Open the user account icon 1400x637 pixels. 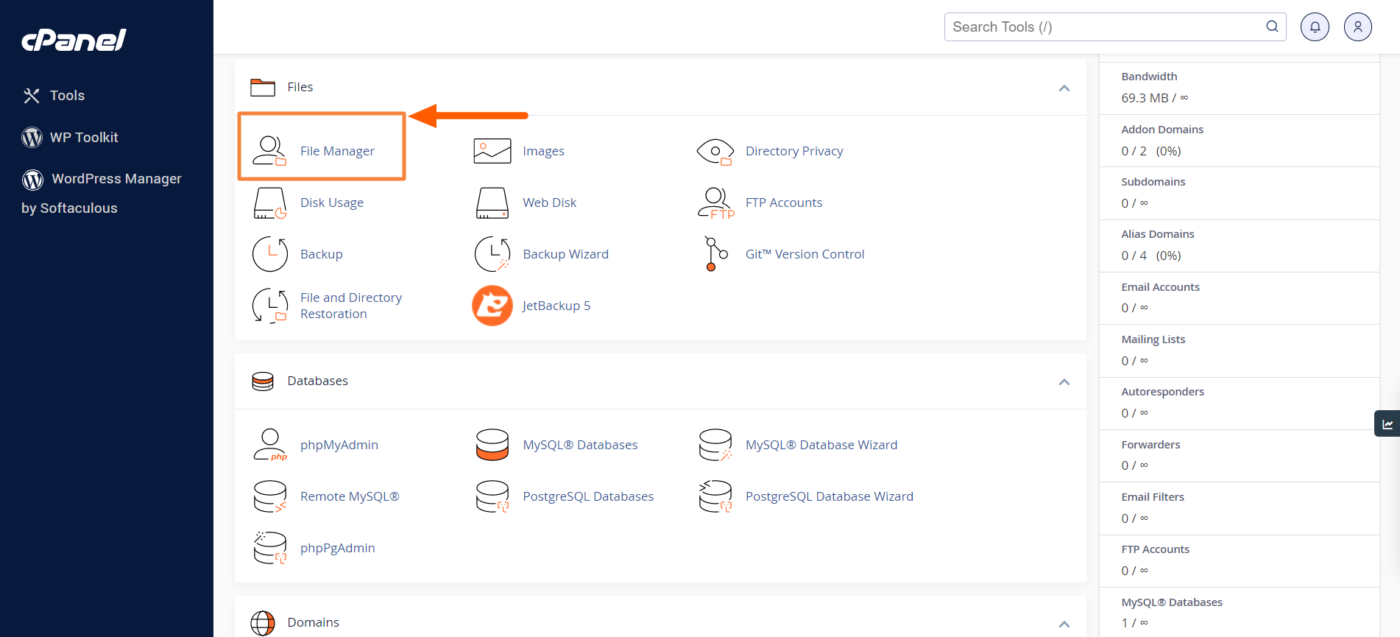point(1358,27)
